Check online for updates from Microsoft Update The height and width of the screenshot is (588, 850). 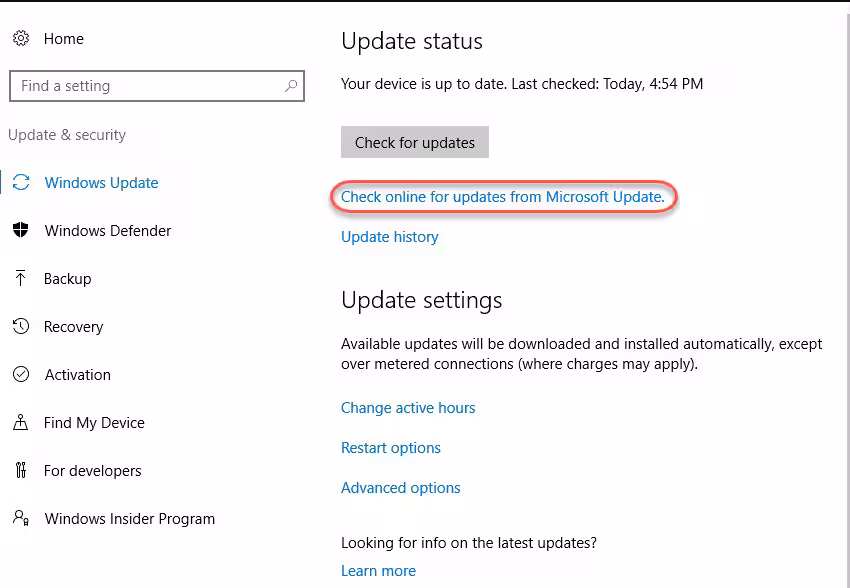pos(502,197)
